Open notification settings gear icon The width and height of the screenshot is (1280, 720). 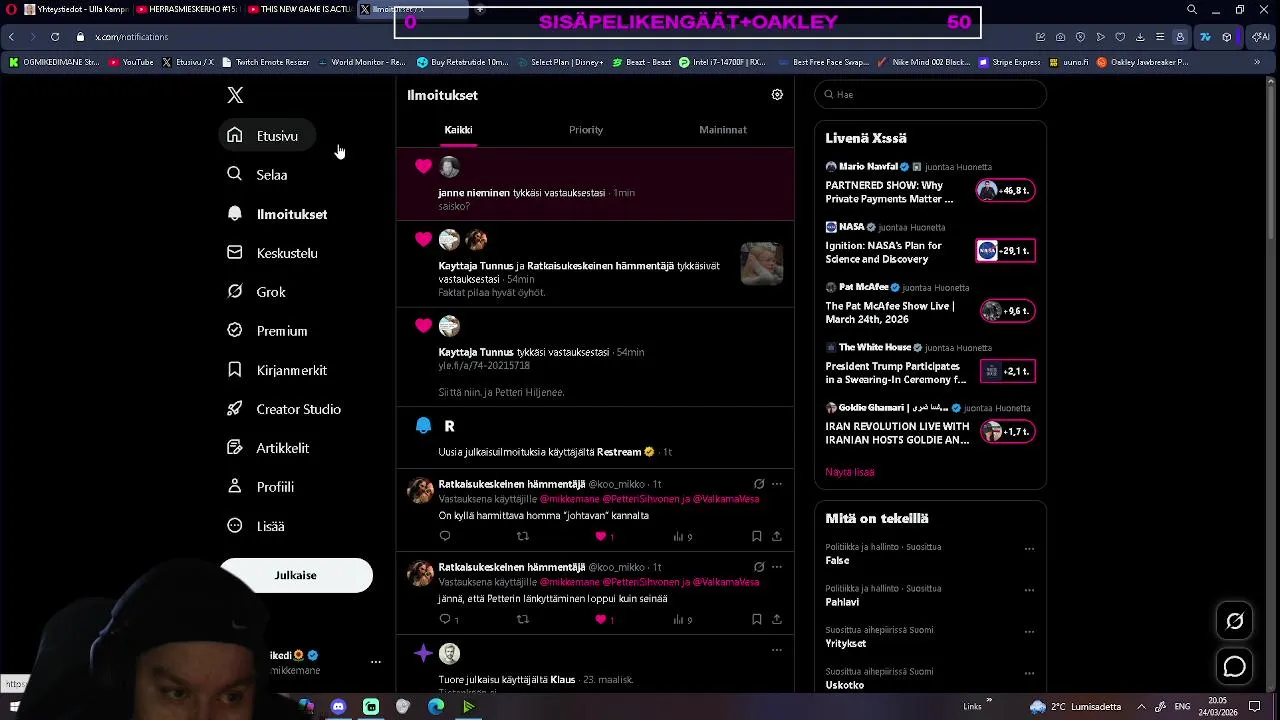[777, 95]
